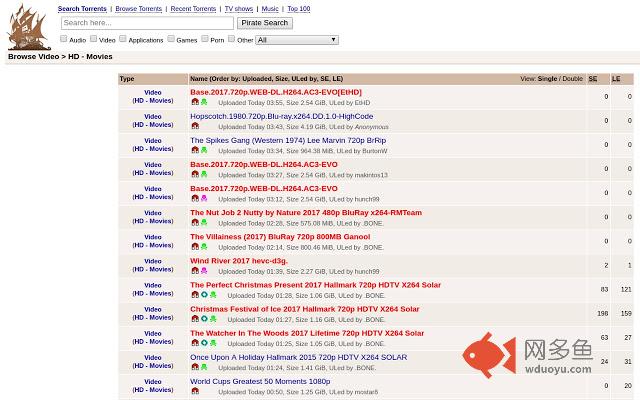Viewport: 640px width, 400px height.
Task: Click HD - Movies link in Wind River row
Action: click(x=153, y=269)
